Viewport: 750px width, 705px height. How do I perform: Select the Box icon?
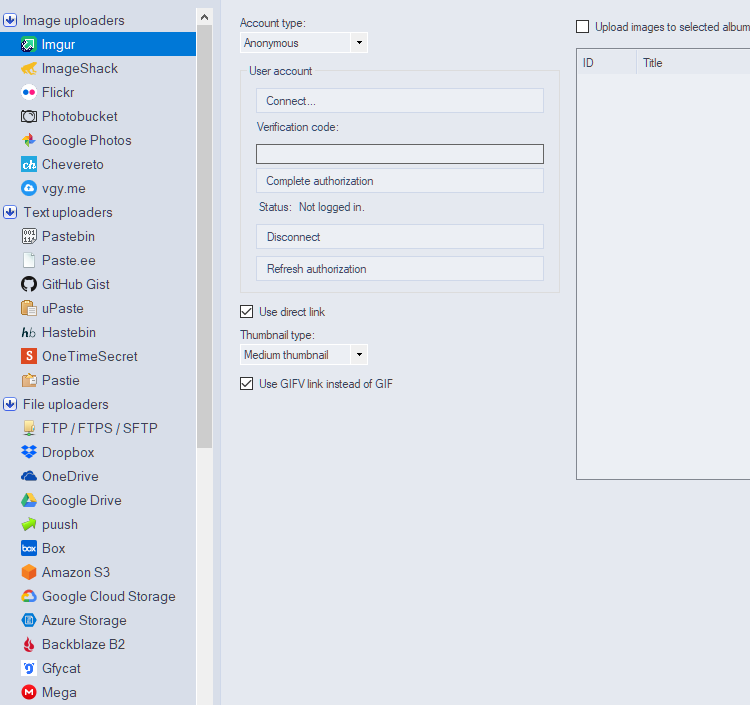click(29, 548)
